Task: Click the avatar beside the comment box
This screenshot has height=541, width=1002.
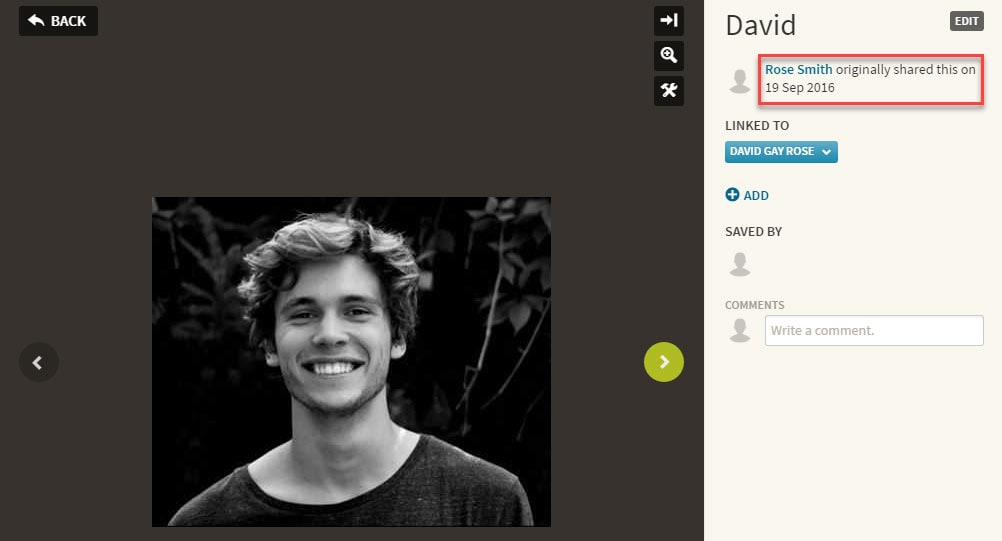Action: (740, 330)
